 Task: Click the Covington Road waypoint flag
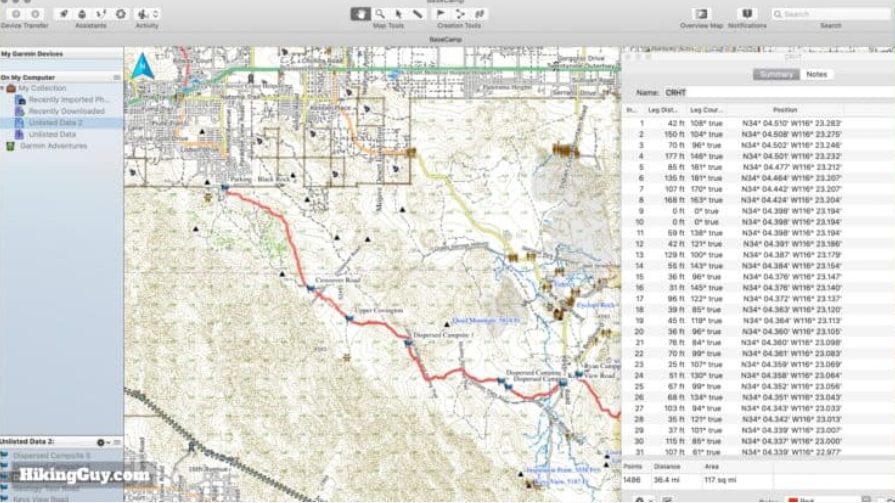pyautogui.click(x=311, y=288)
